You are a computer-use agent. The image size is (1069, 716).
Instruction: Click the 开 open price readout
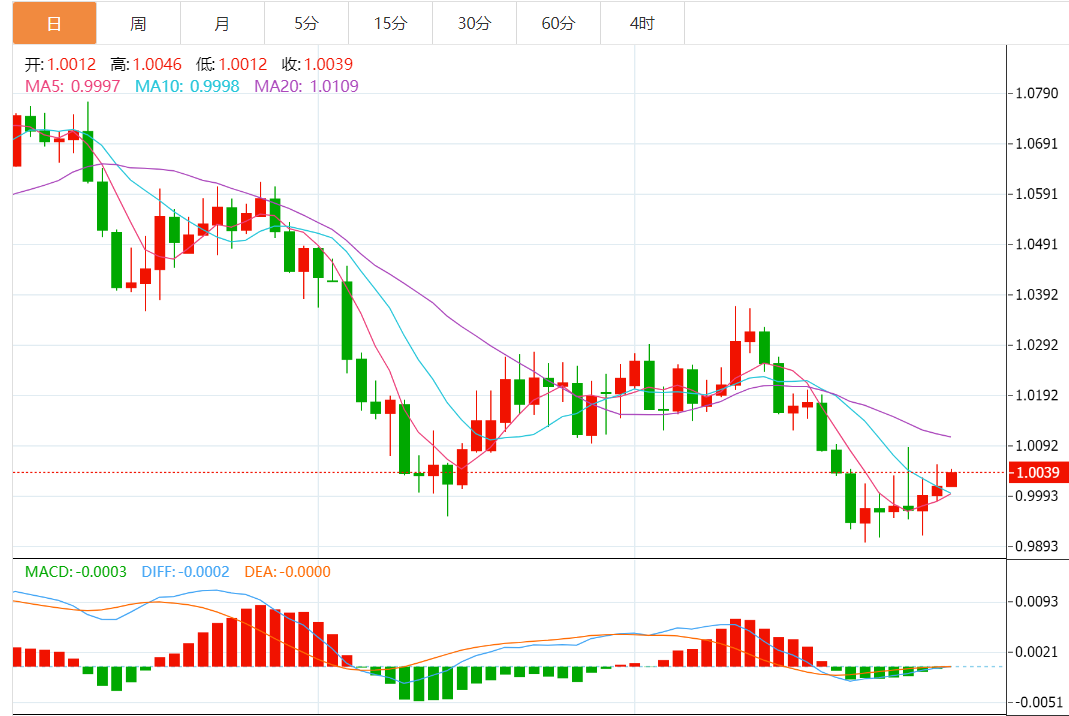pyautogui.click(x=60, y=64)
